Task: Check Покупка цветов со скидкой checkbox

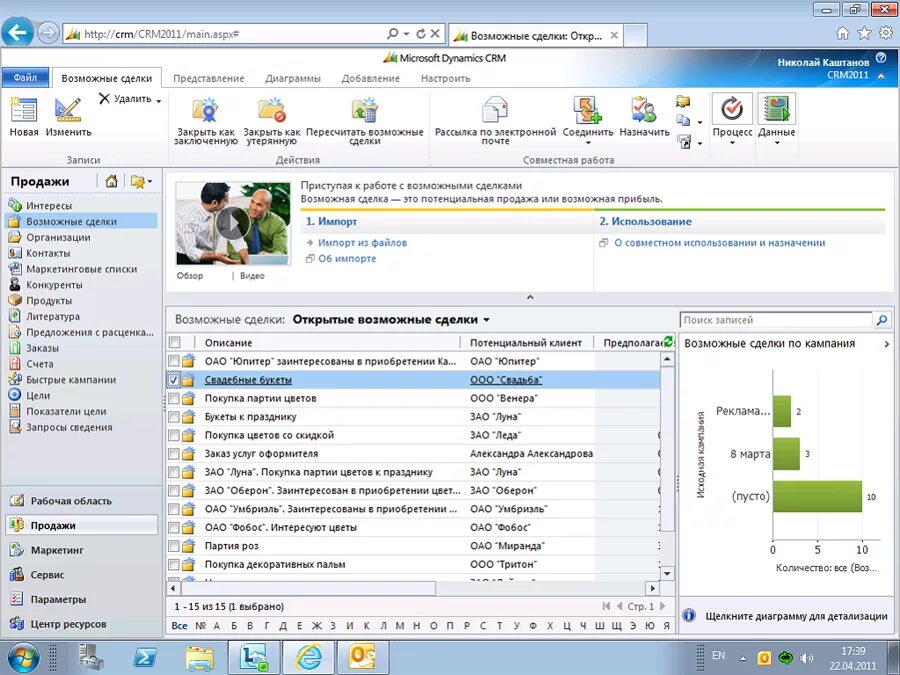Action: click(174, 435)
